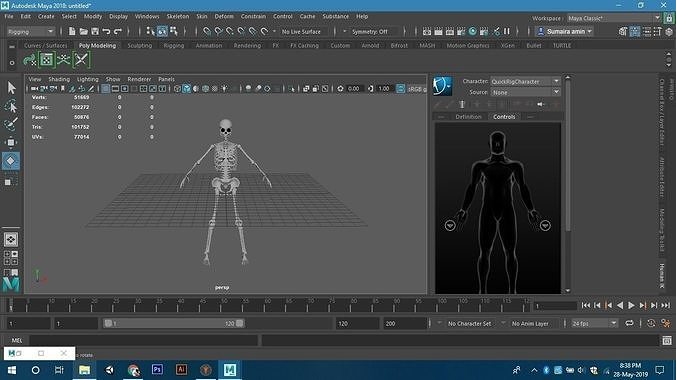Open the Workspace Maya Classic dropdown

click(x=613, y=18)
